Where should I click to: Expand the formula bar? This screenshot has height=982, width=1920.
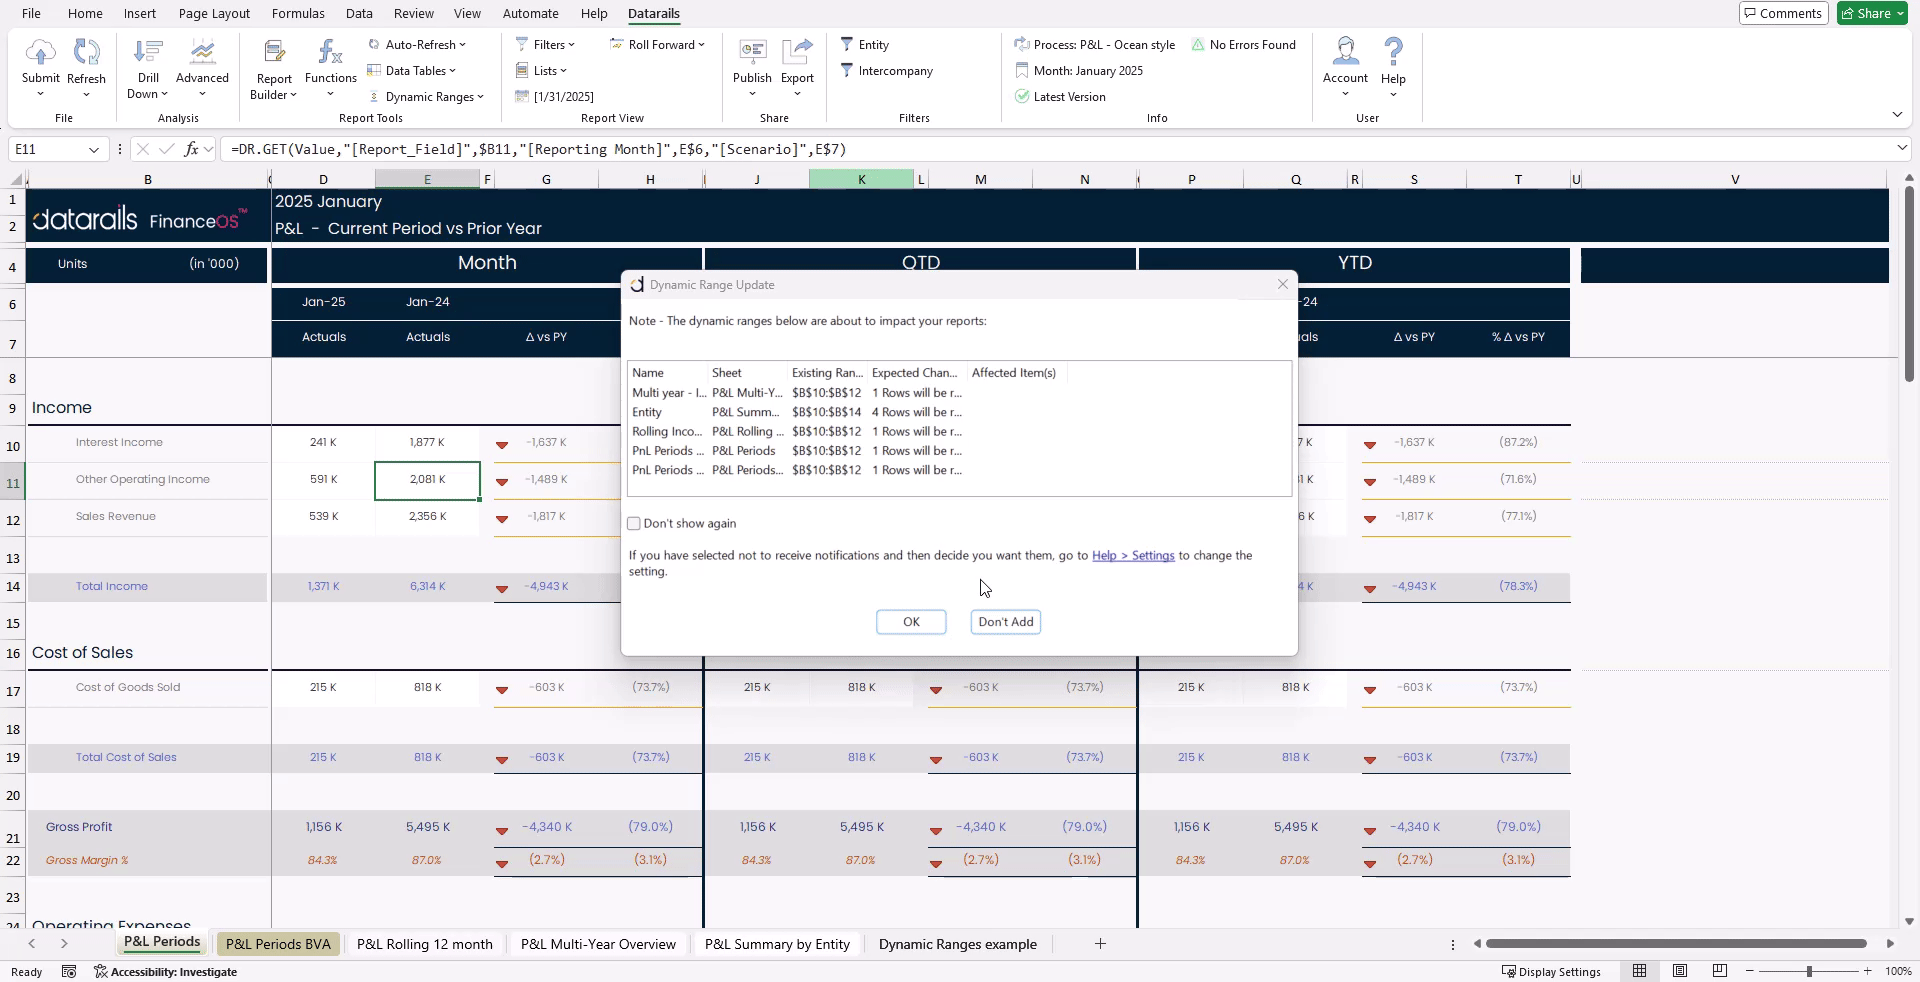[1902, 148]
